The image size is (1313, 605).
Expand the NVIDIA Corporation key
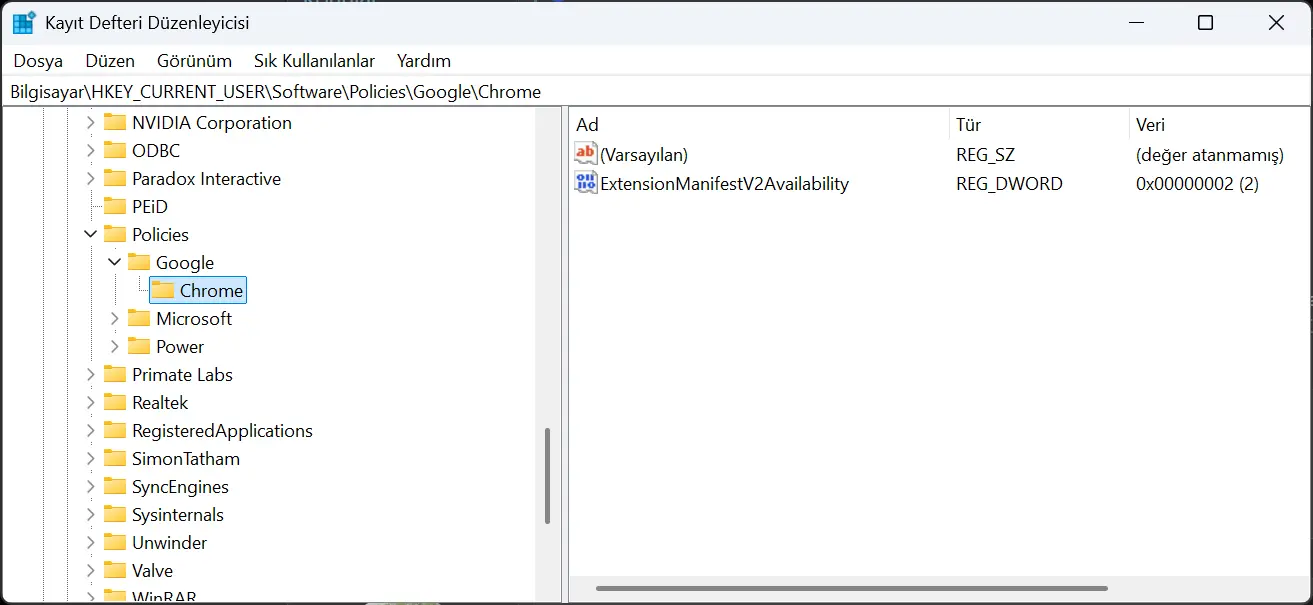[x=91, y=123]
